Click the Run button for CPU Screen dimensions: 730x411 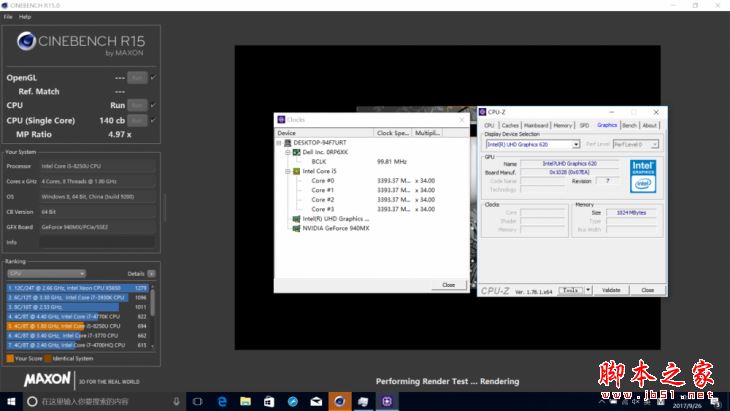[x=137, y=105]
